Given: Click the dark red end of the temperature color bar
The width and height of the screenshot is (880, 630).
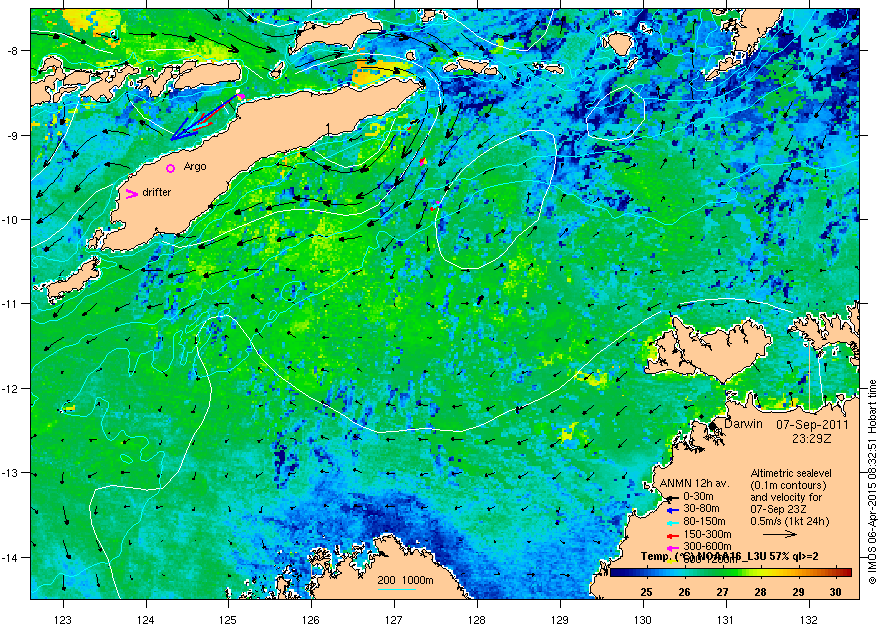Looking at the screenshot, I should pyautogui.click(x=847, y=572).
